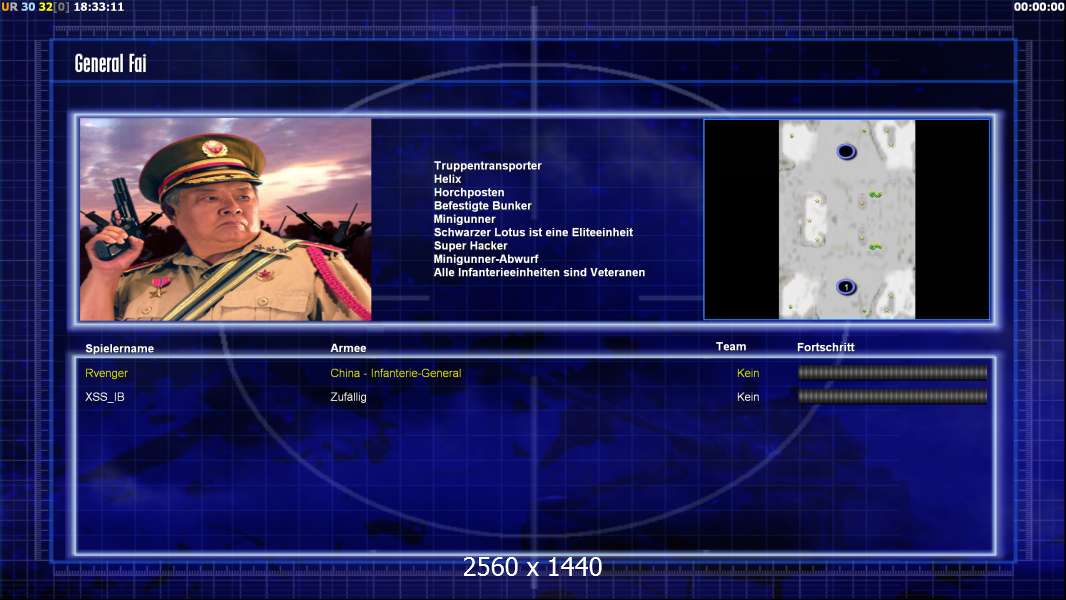1066x600 pixels.
Task: Click start position 1 marker on map
Action: point(846,288)
